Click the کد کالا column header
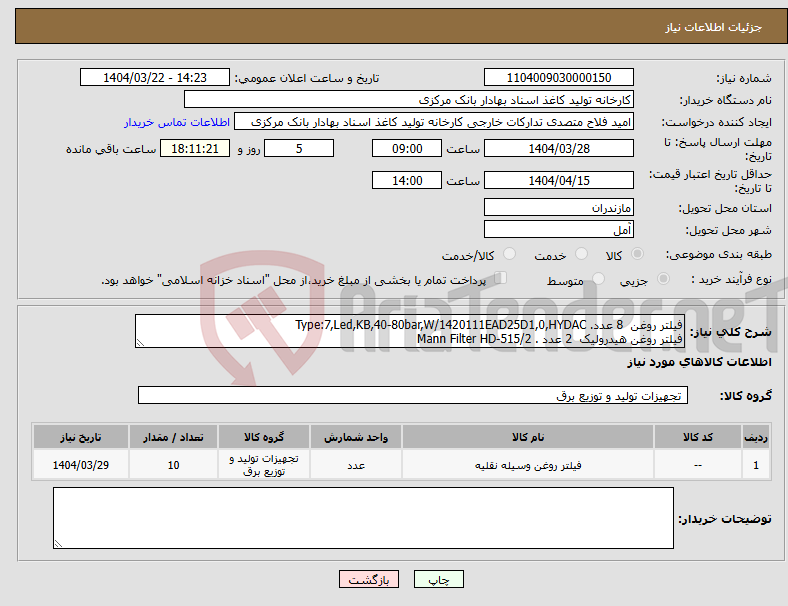Viewport: 788px width, 606px height. [698, 437]
